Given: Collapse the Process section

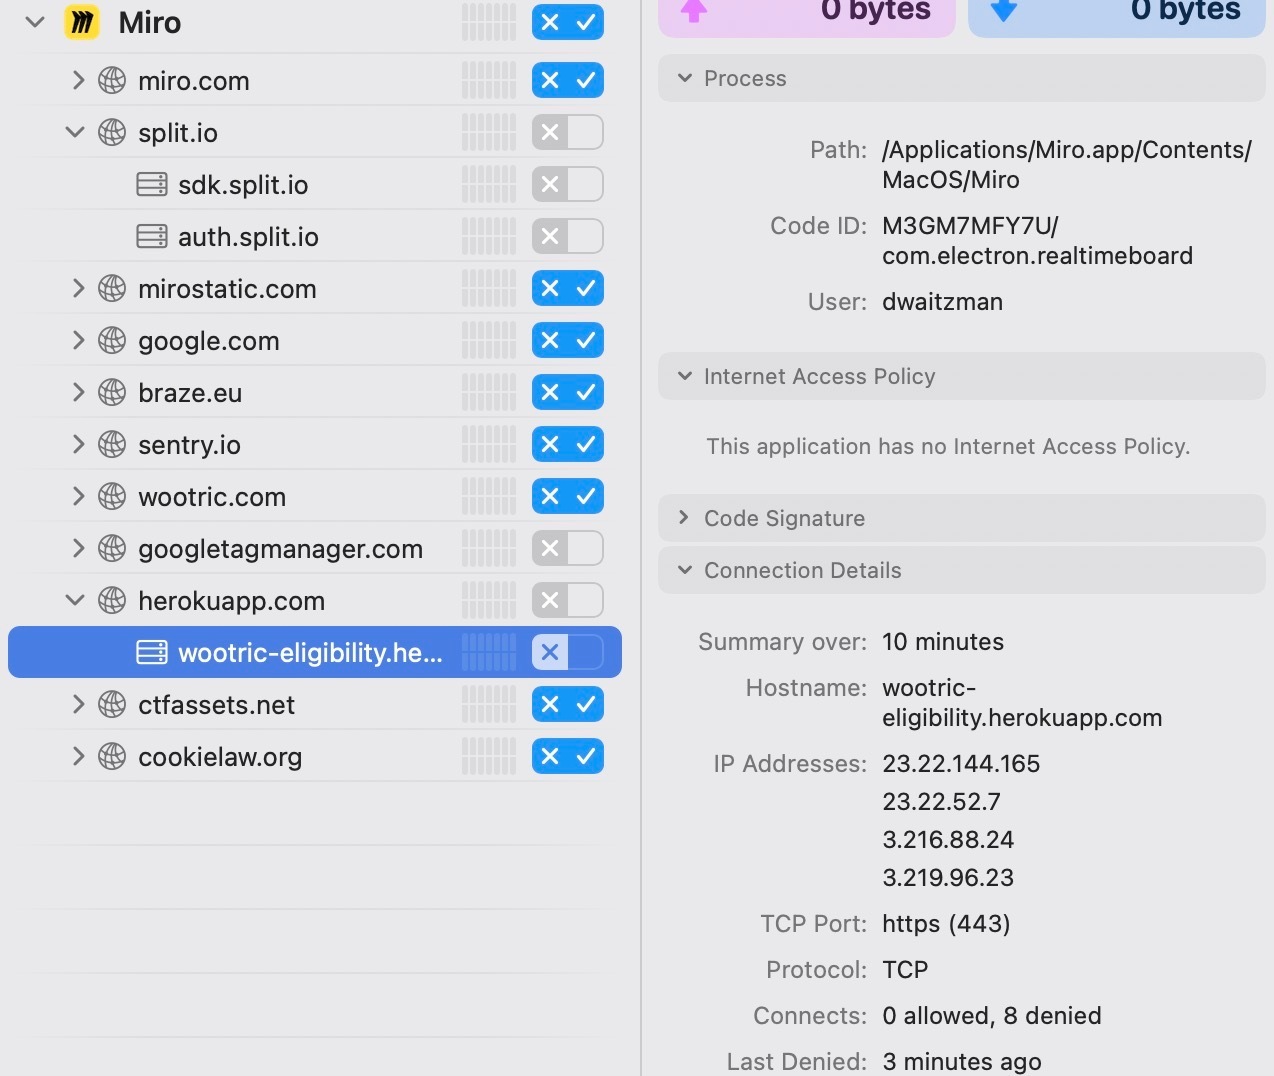Looking at the screenshot, I should (685, 78).
